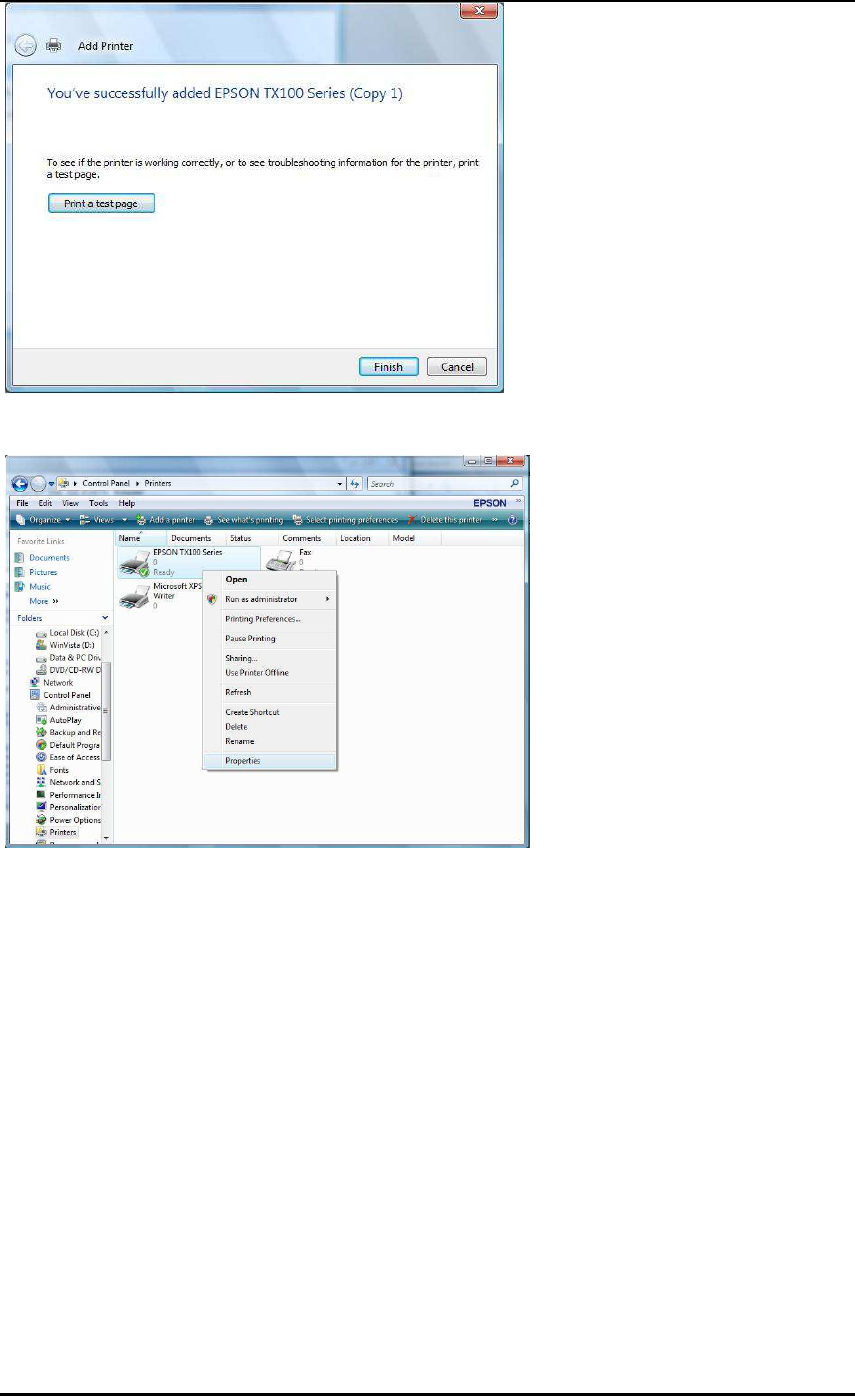Viewport: 855px width, 1396px height.
Task: Expand the toolbar overflow chevron
Action: (x=495, y=520)
